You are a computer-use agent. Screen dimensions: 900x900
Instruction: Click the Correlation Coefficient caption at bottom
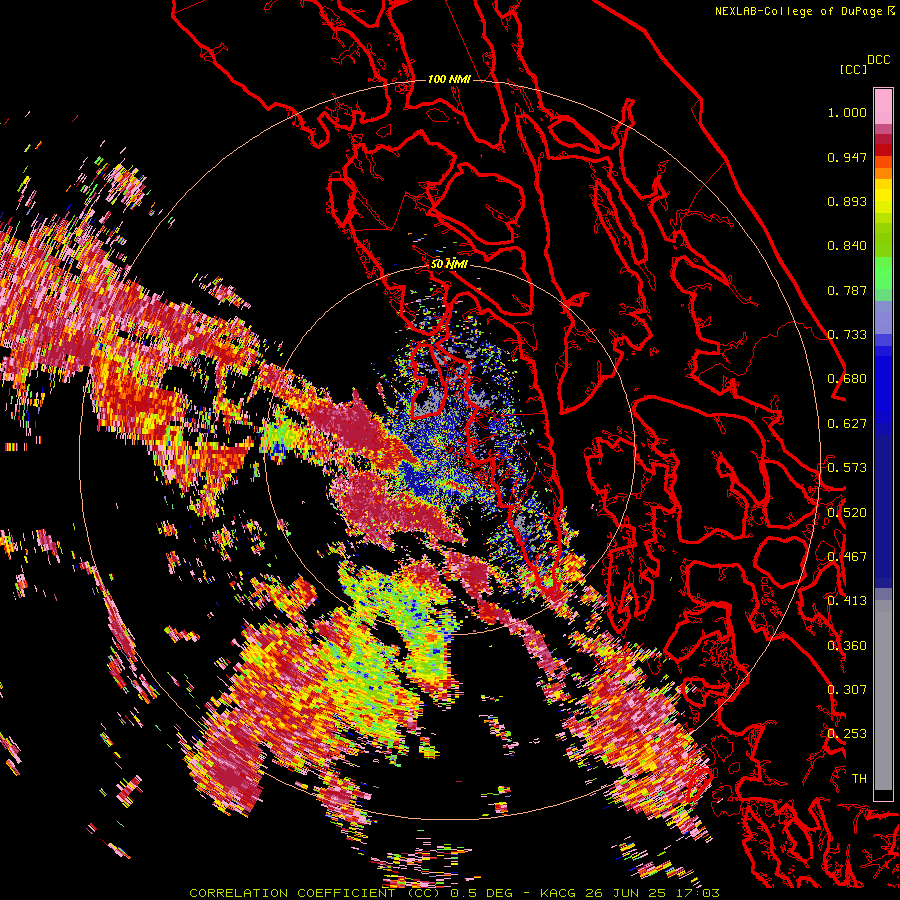coord(454,893)
